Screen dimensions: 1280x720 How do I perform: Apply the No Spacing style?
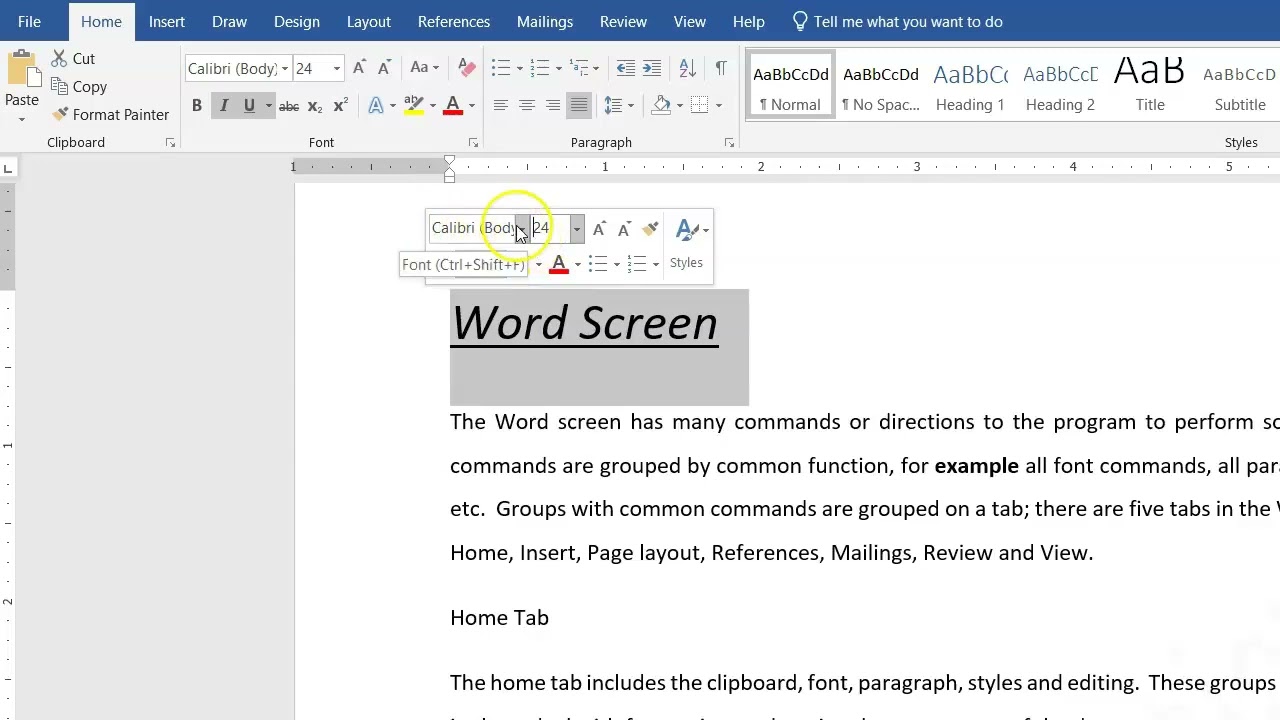click(881, 85)
